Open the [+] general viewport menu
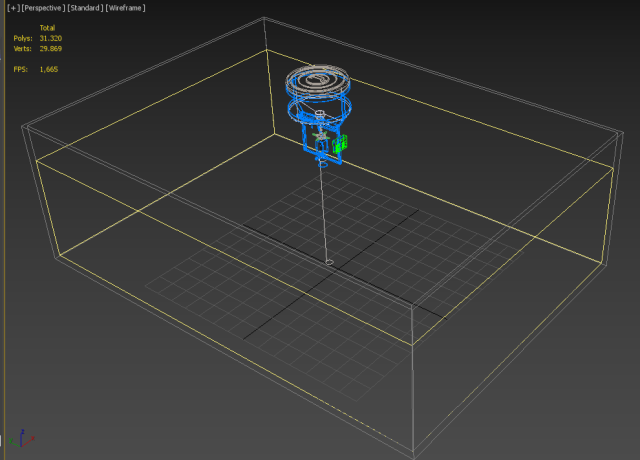The image size is (640, 460). tap(13, 7)
